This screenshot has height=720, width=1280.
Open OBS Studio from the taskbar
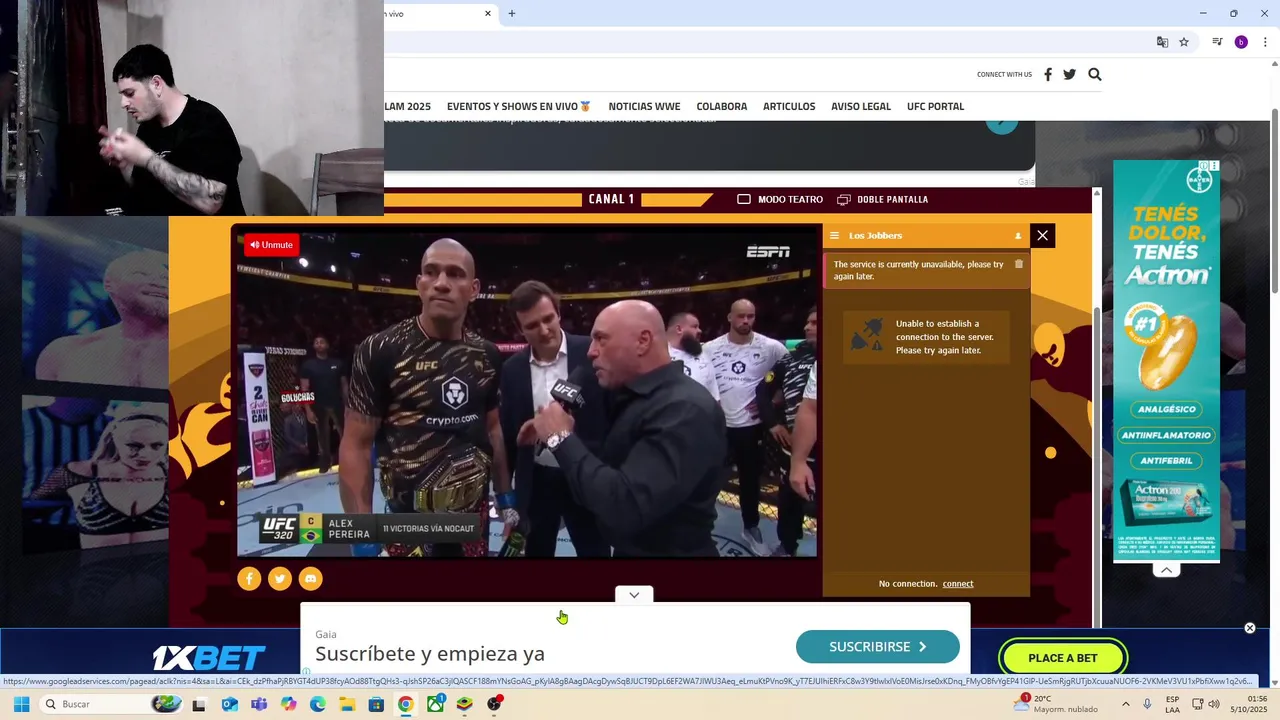pos(494,704)
